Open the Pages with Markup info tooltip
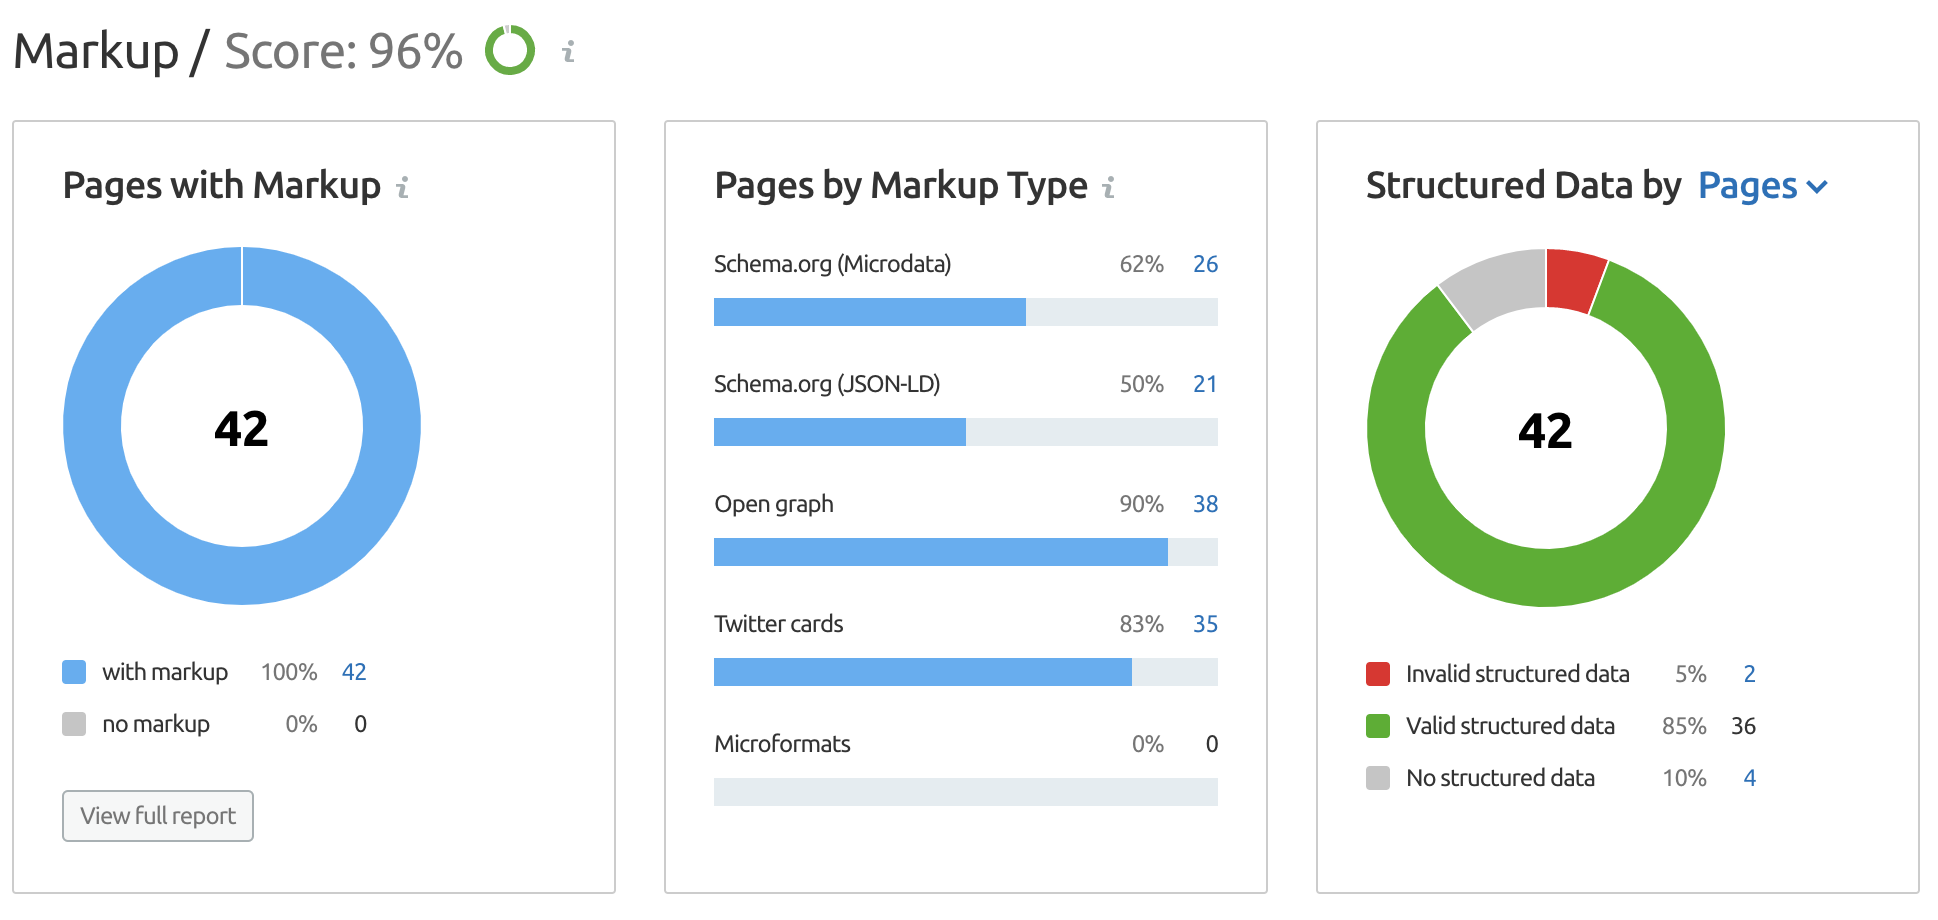The width and height of the screenshot is (1938, 920). [x=403, y=186]
